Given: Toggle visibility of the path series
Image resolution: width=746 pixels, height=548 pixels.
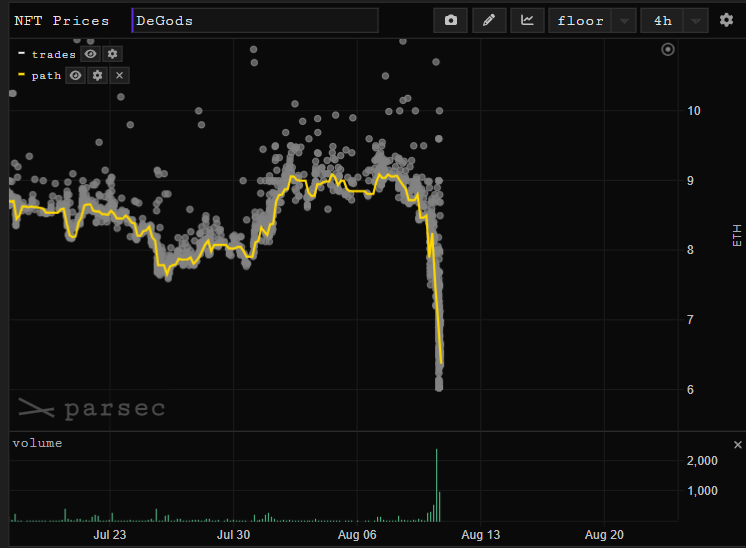Looking at the screenshot, I should pos(75,75).
